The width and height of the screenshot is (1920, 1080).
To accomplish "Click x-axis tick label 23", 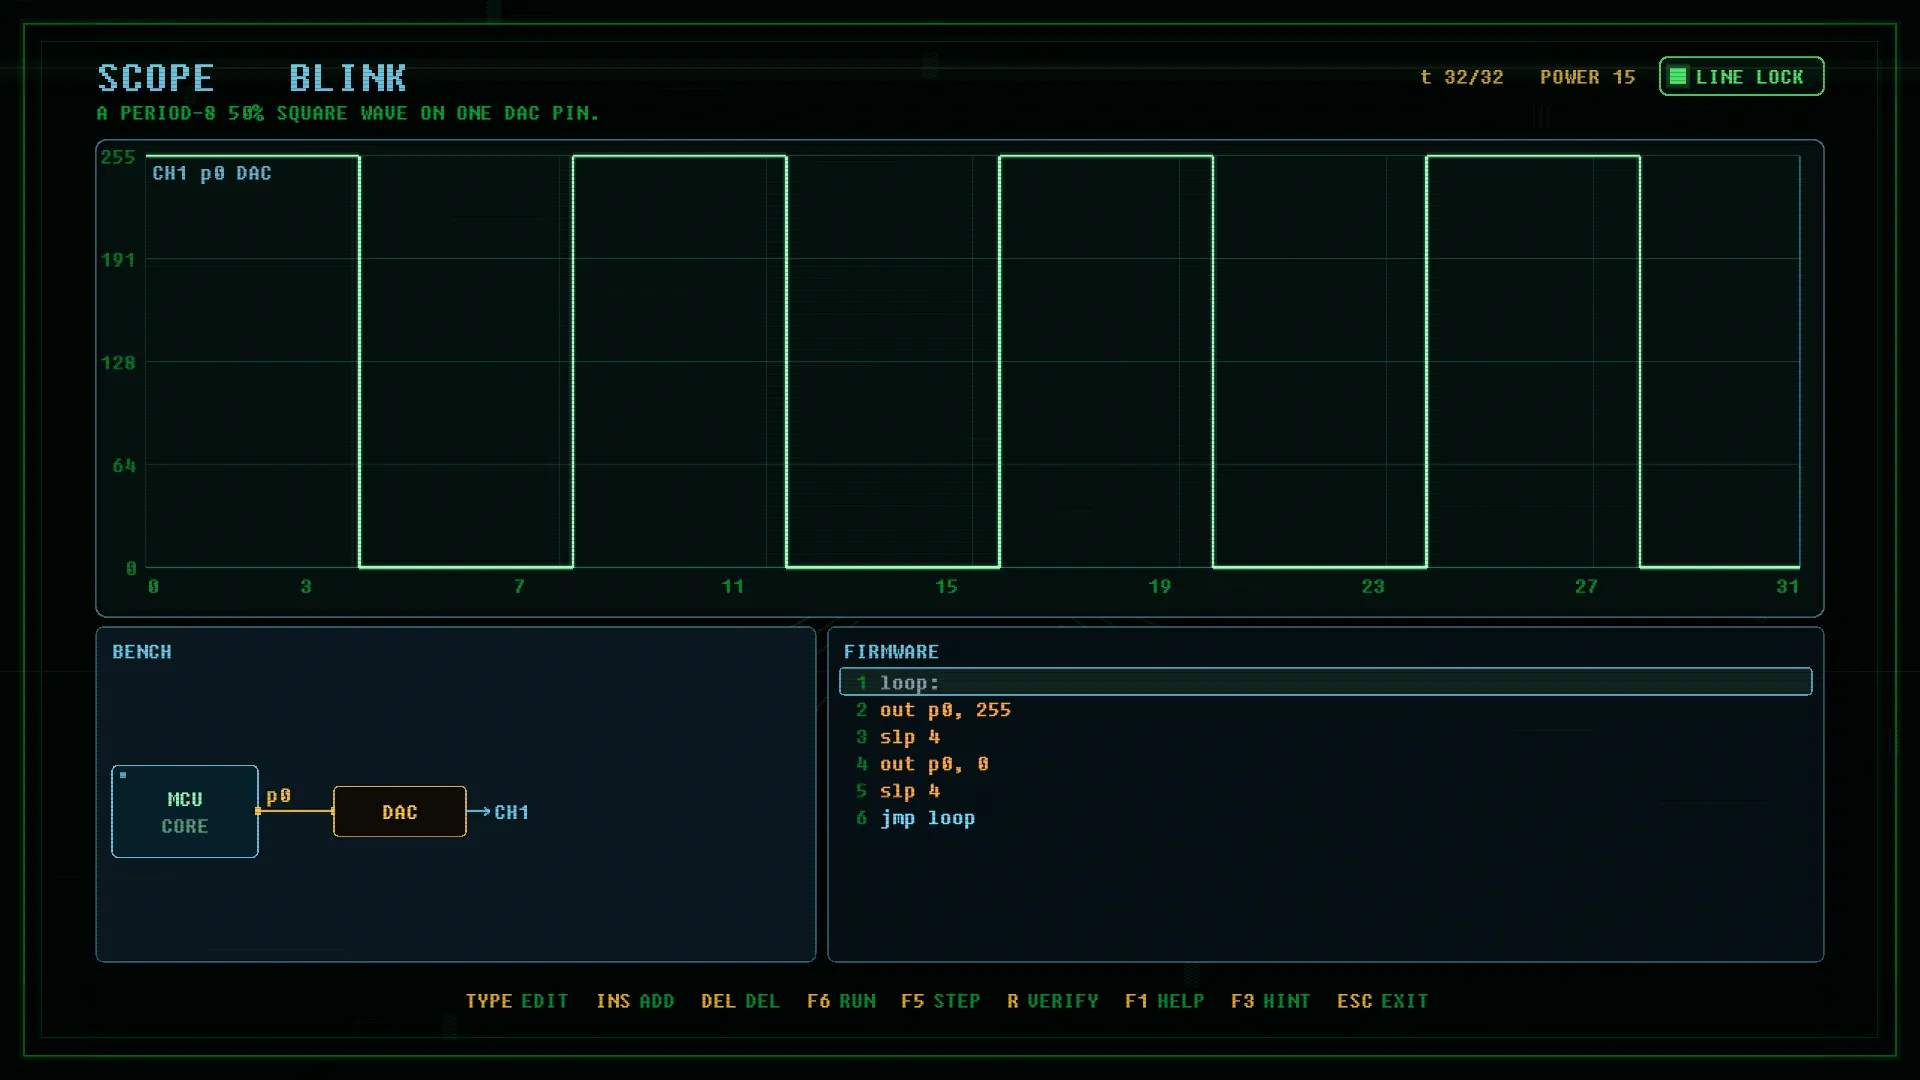I will point(1373,587).
